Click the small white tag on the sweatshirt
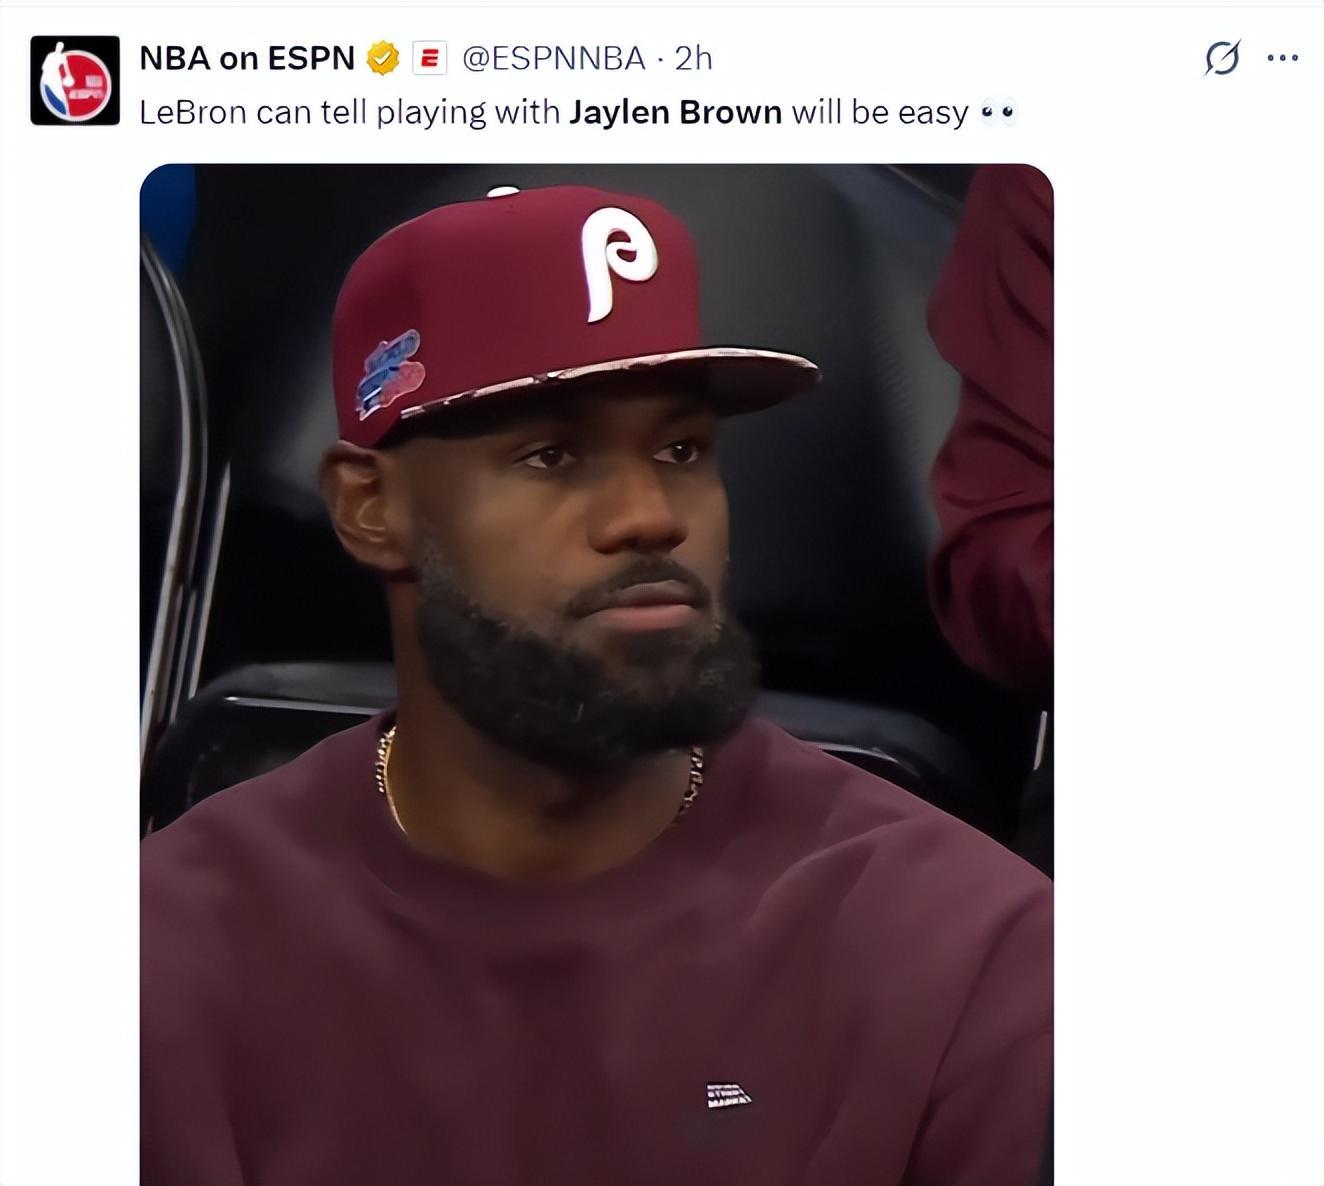This screenshot has height=1186, width=1324. (x=728, y=1095)
